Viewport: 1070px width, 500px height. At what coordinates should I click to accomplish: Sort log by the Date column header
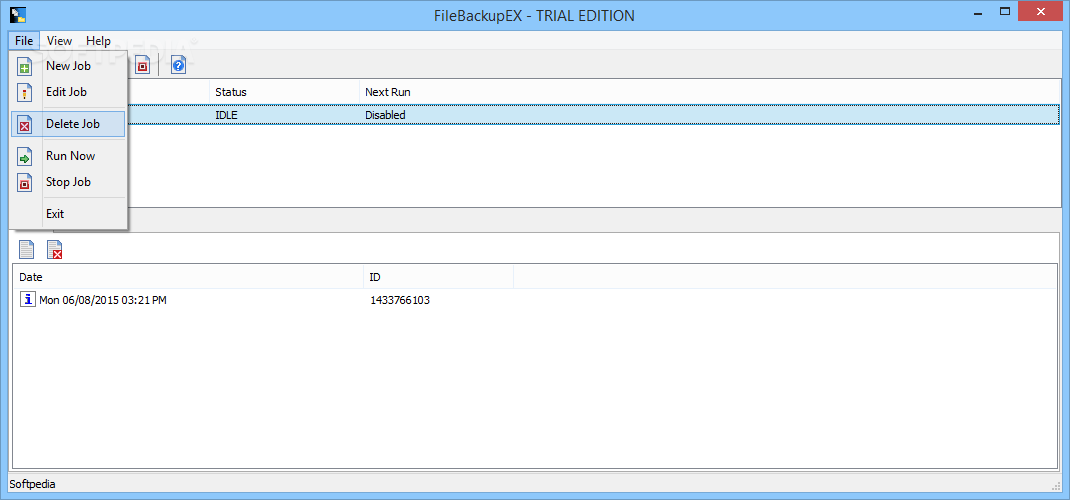click(188, 277)
